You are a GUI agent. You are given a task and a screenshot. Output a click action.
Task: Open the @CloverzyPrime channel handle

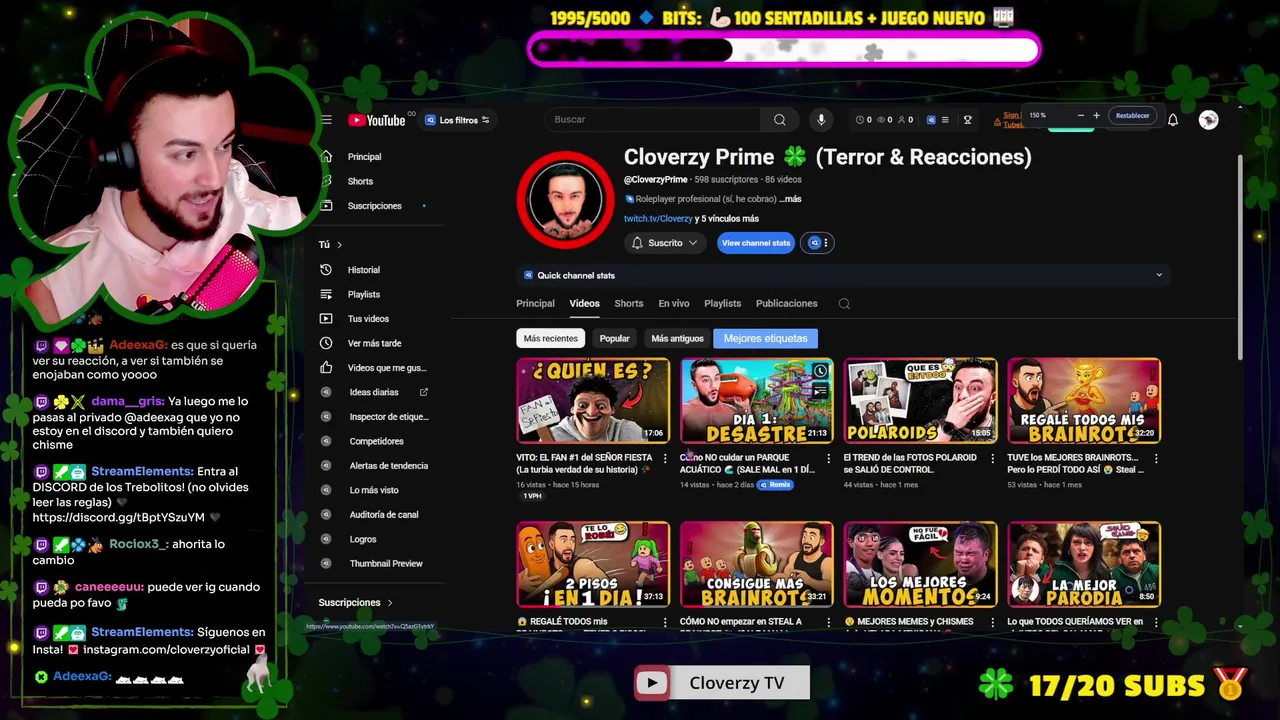pos(656,180)
